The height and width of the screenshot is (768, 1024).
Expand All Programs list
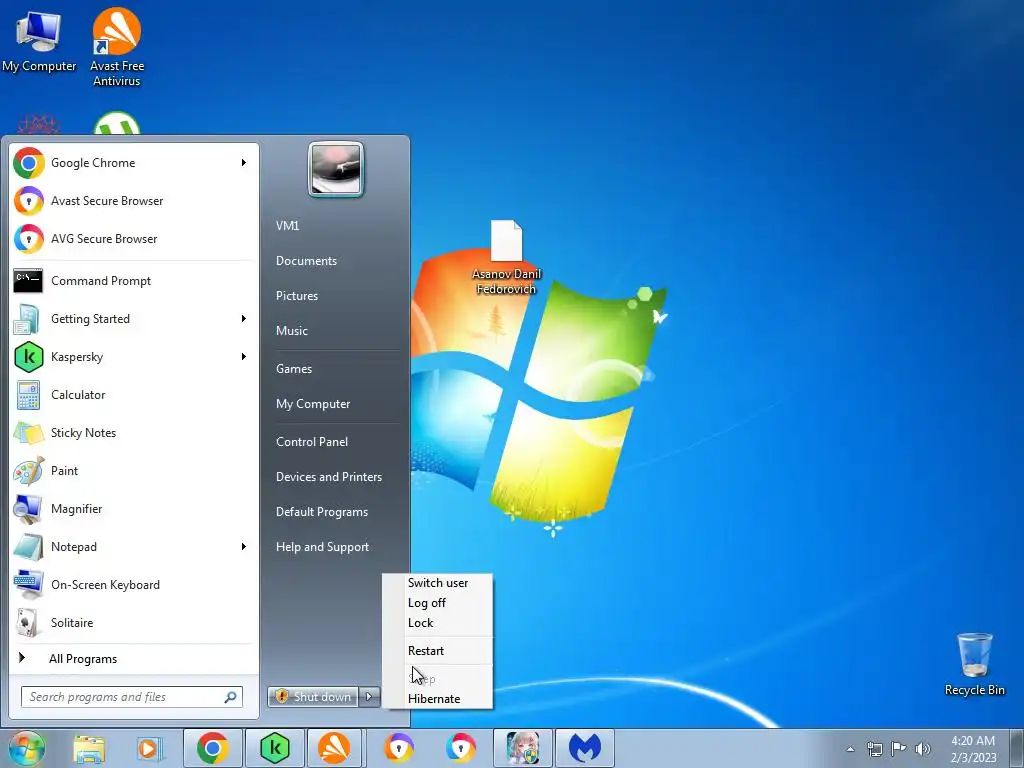point(133,659)
